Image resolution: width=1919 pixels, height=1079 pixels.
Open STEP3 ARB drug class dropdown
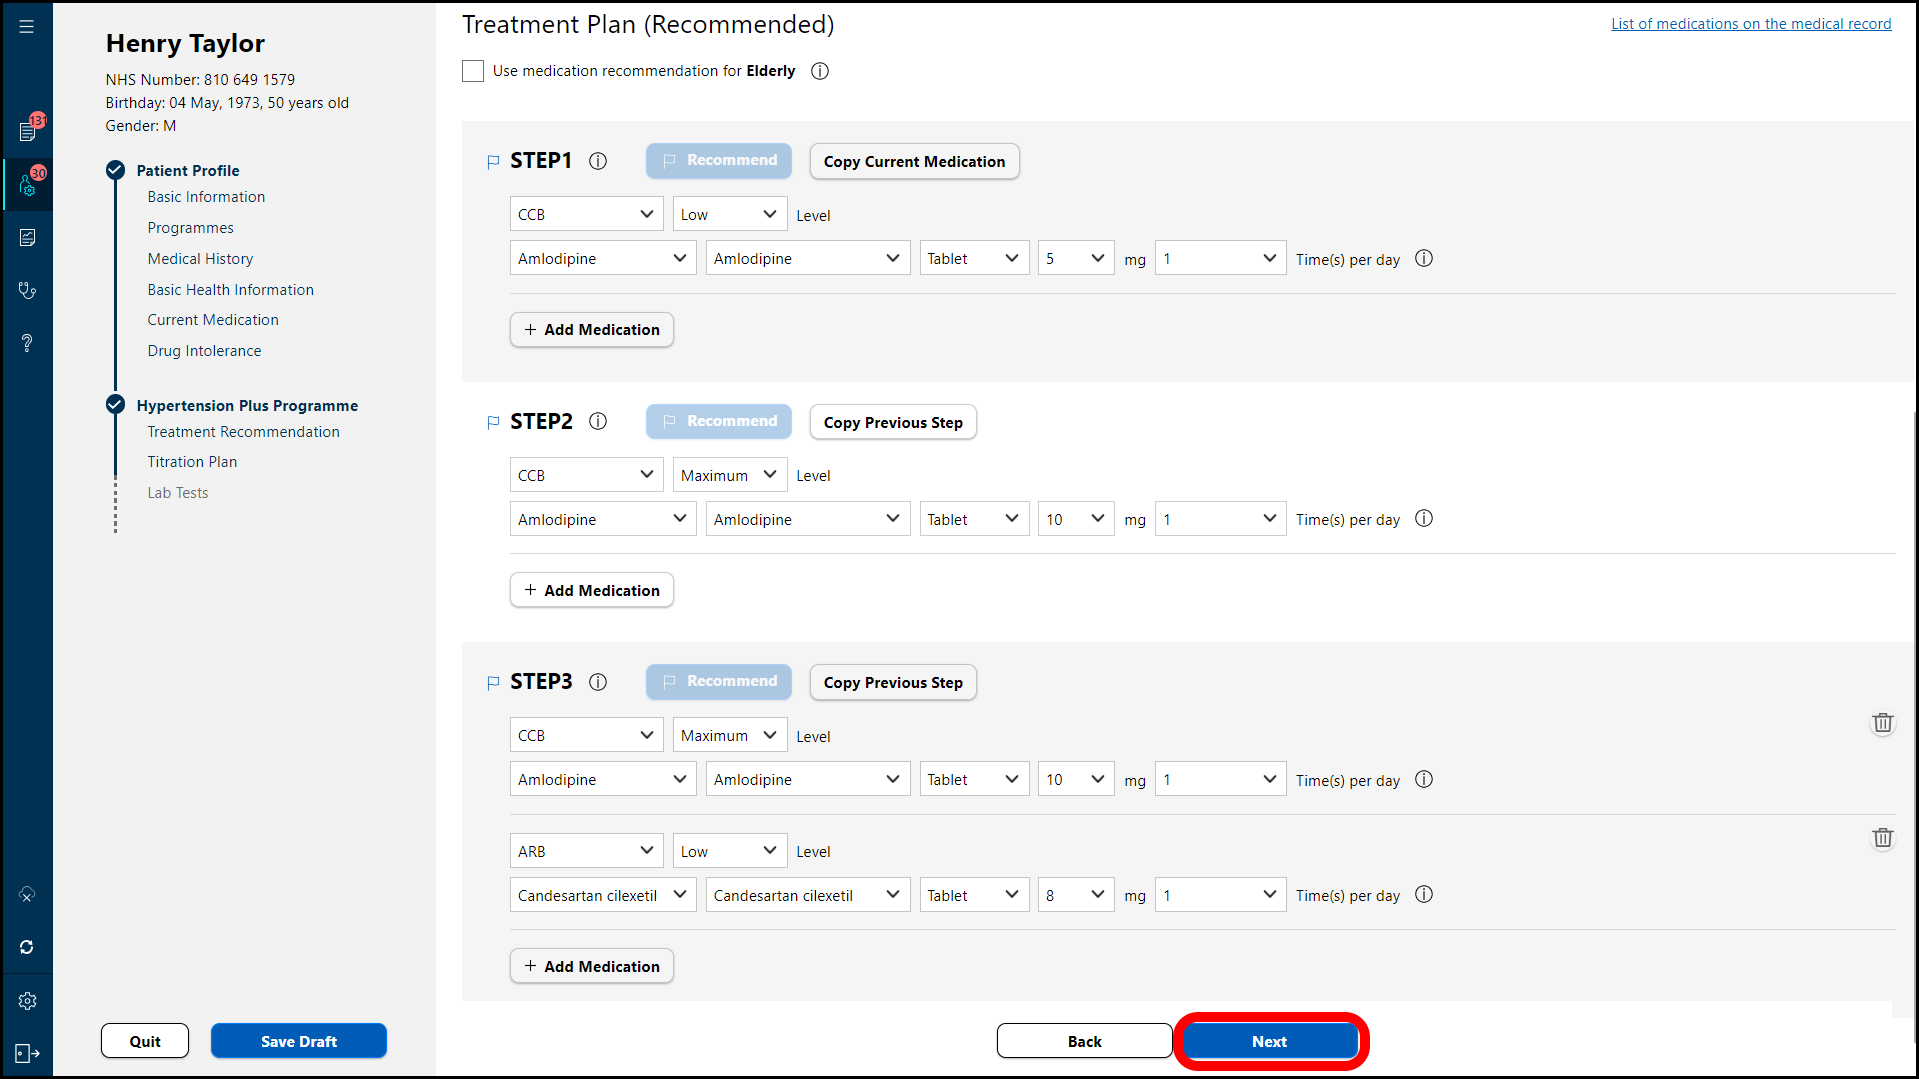[585, 851]
